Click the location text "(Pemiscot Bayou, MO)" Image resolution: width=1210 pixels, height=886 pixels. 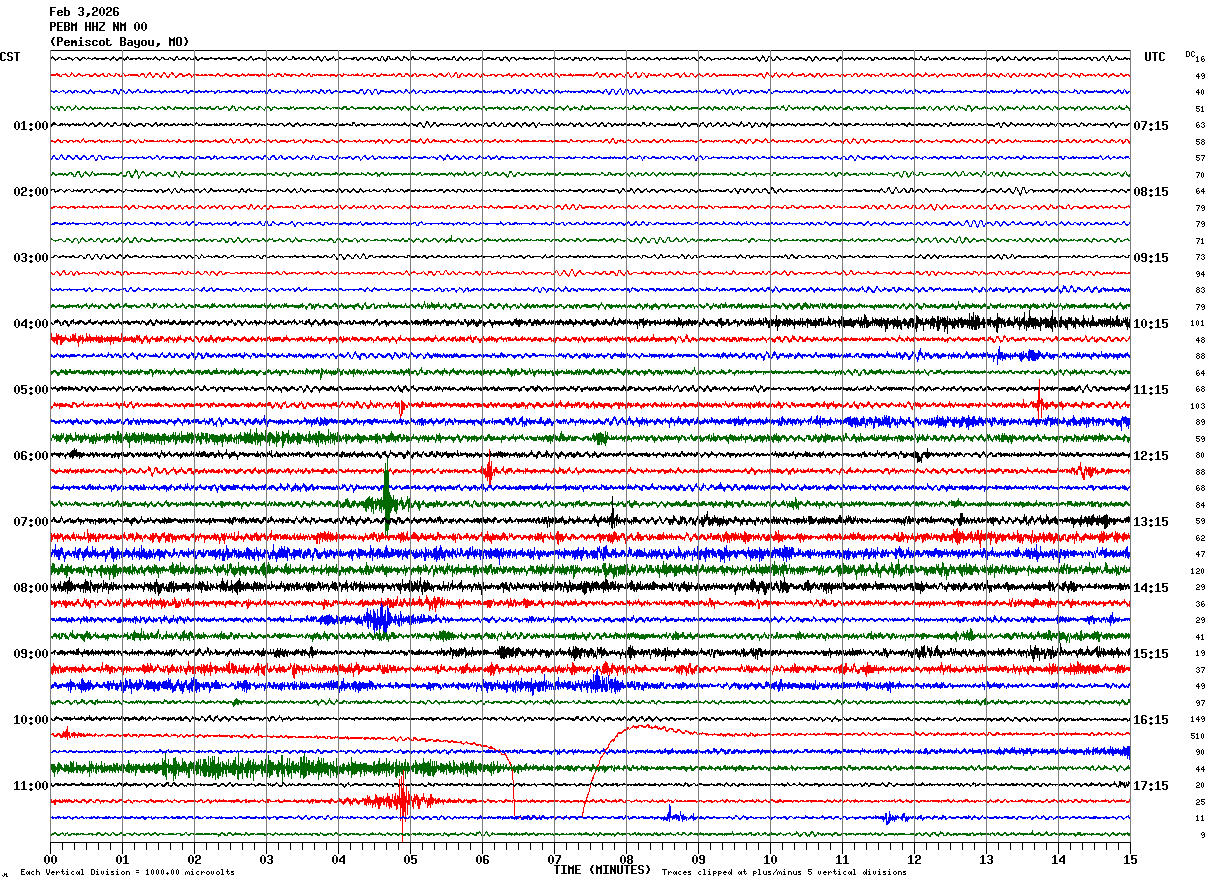point(119,42)
